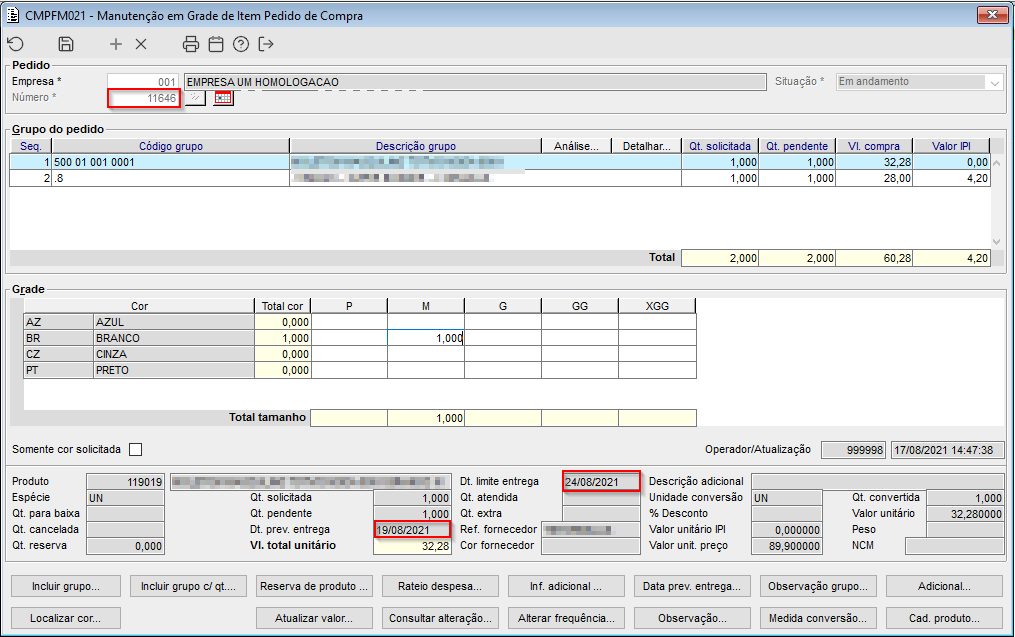Click the Análise... column header
1015x637 pixels.
click(x=576, y=146)
